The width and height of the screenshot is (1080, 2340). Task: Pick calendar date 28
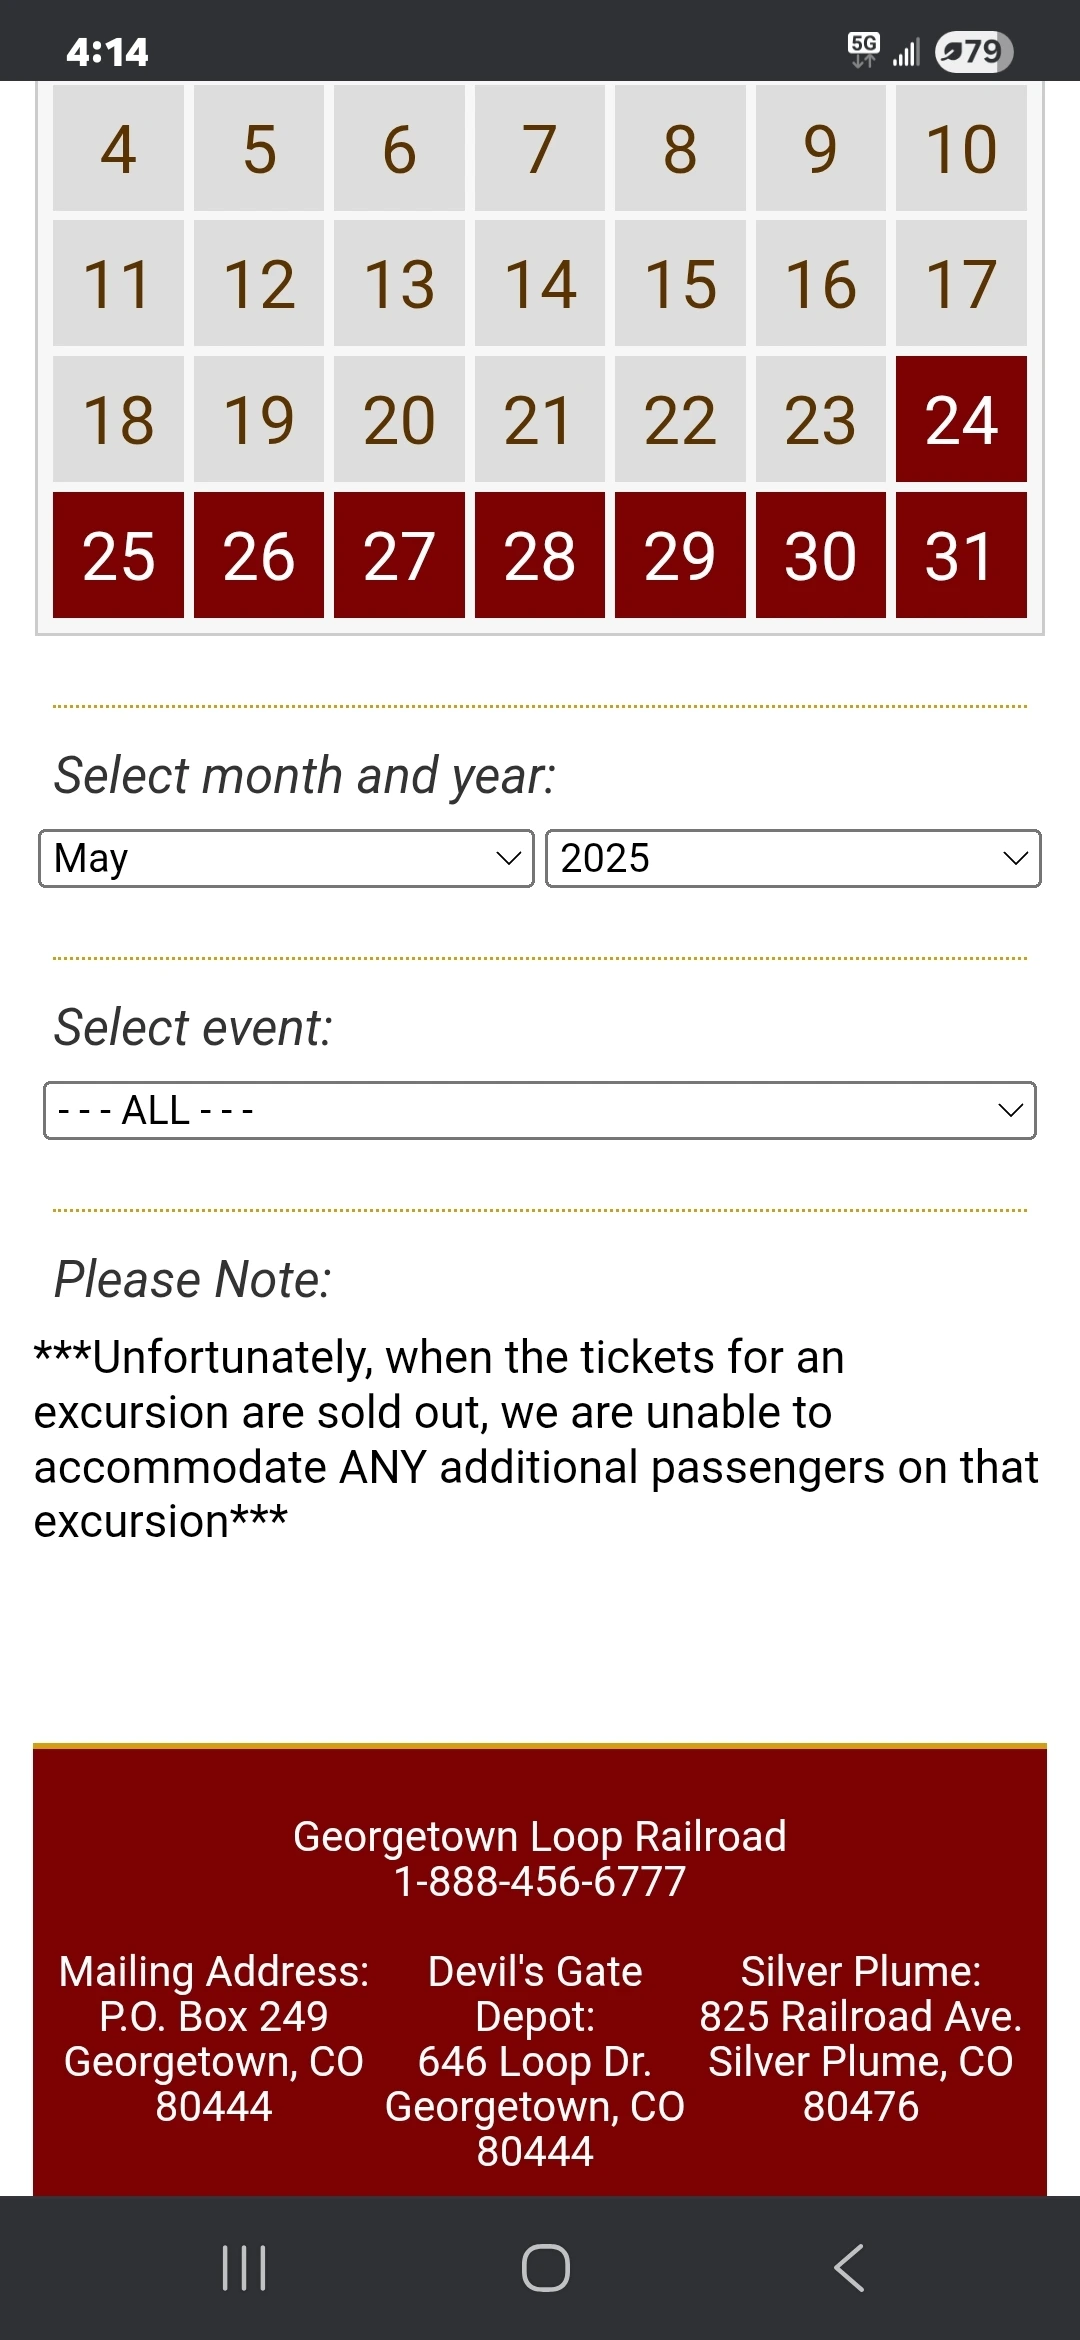(540, 555)
